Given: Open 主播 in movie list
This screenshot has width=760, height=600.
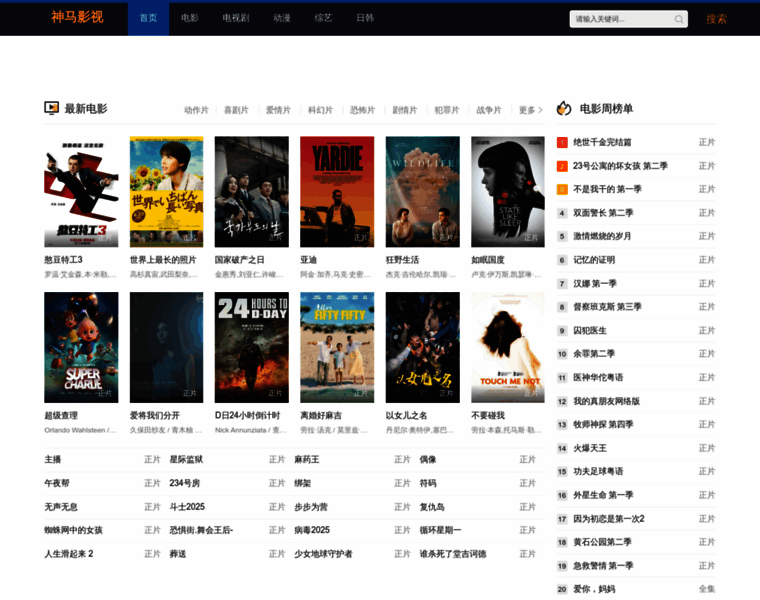Looking at the screenshot, I should (x=53, y=459).
